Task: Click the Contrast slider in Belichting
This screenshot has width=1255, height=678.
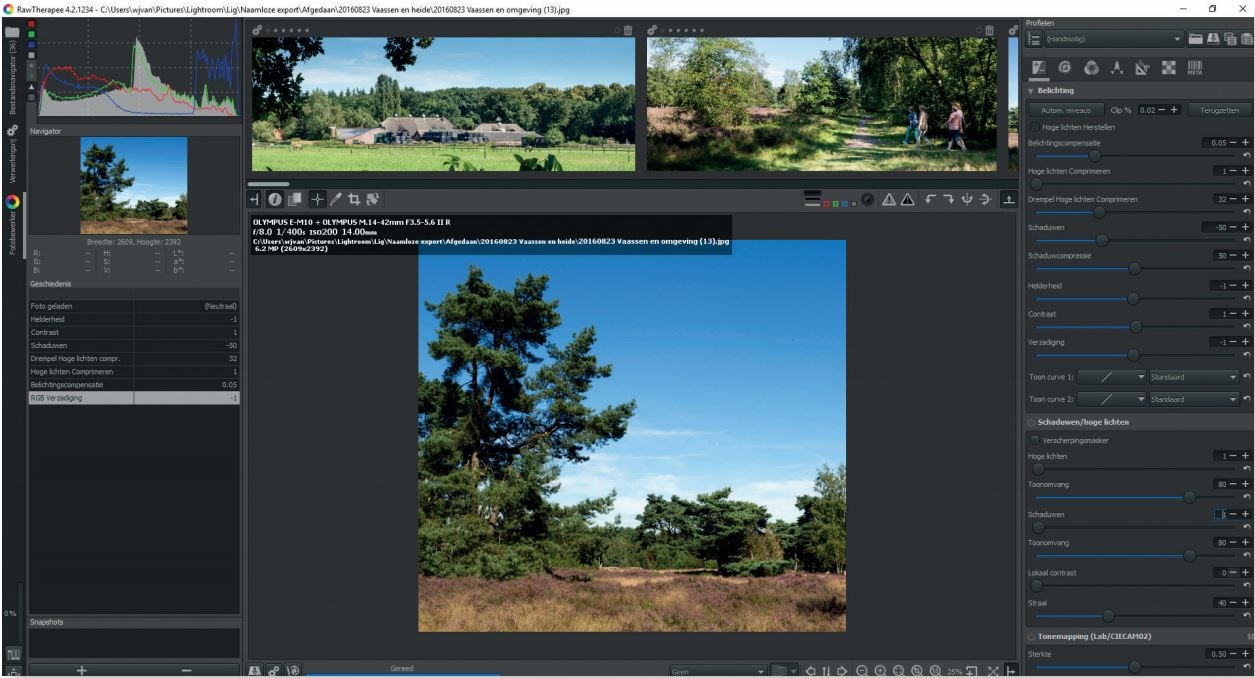Action: point(1135,327)
